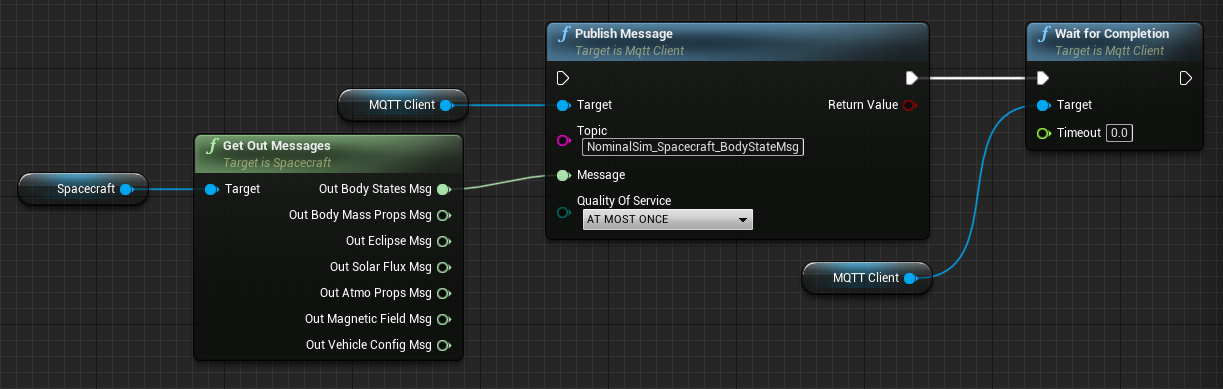
Task: Click the Out Body States Msg pin
Action: [x=443, y=189]
